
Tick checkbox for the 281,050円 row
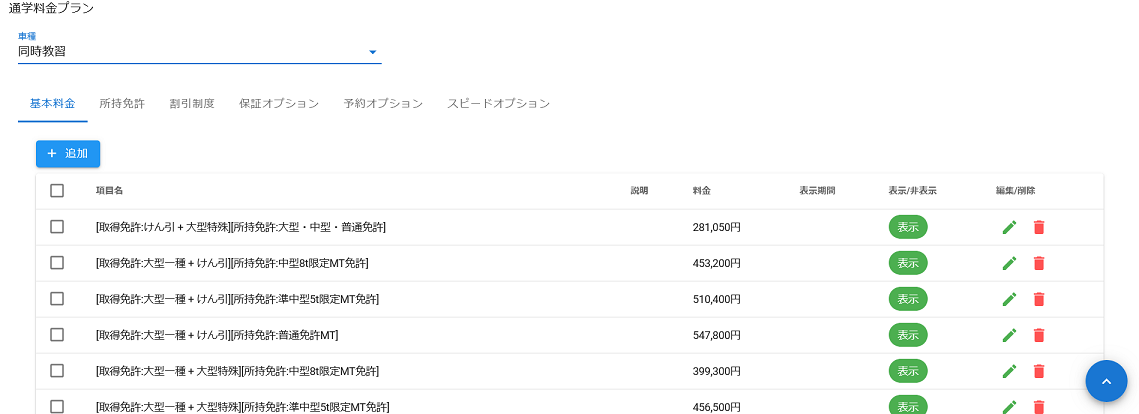[57, 227]
